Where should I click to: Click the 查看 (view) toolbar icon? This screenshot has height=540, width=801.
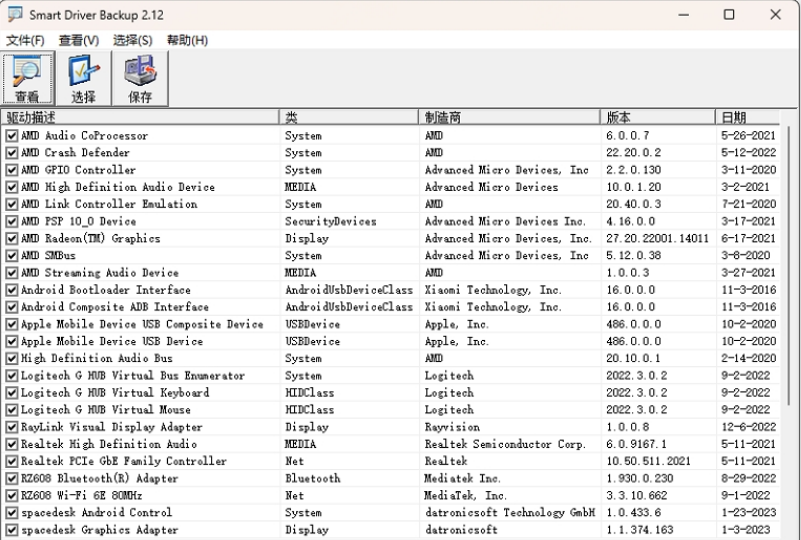tap(28, 79)
